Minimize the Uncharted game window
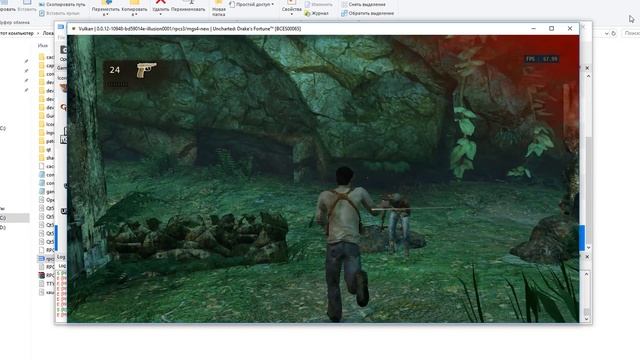The width and height of the screenshot is (640, 360). click(533, 28)
